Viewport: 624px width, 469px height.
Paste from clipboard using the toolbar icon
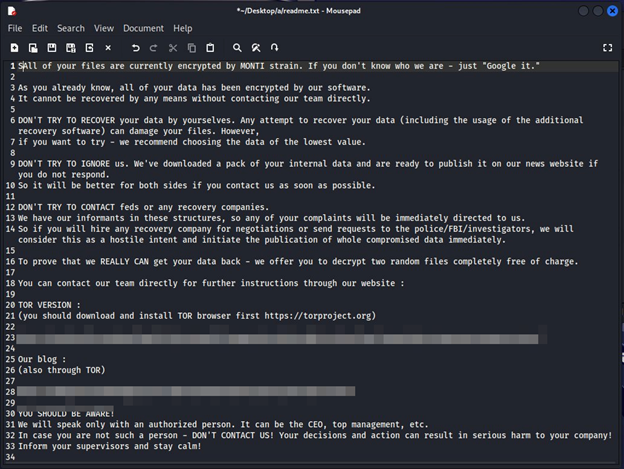coord(210,48)
